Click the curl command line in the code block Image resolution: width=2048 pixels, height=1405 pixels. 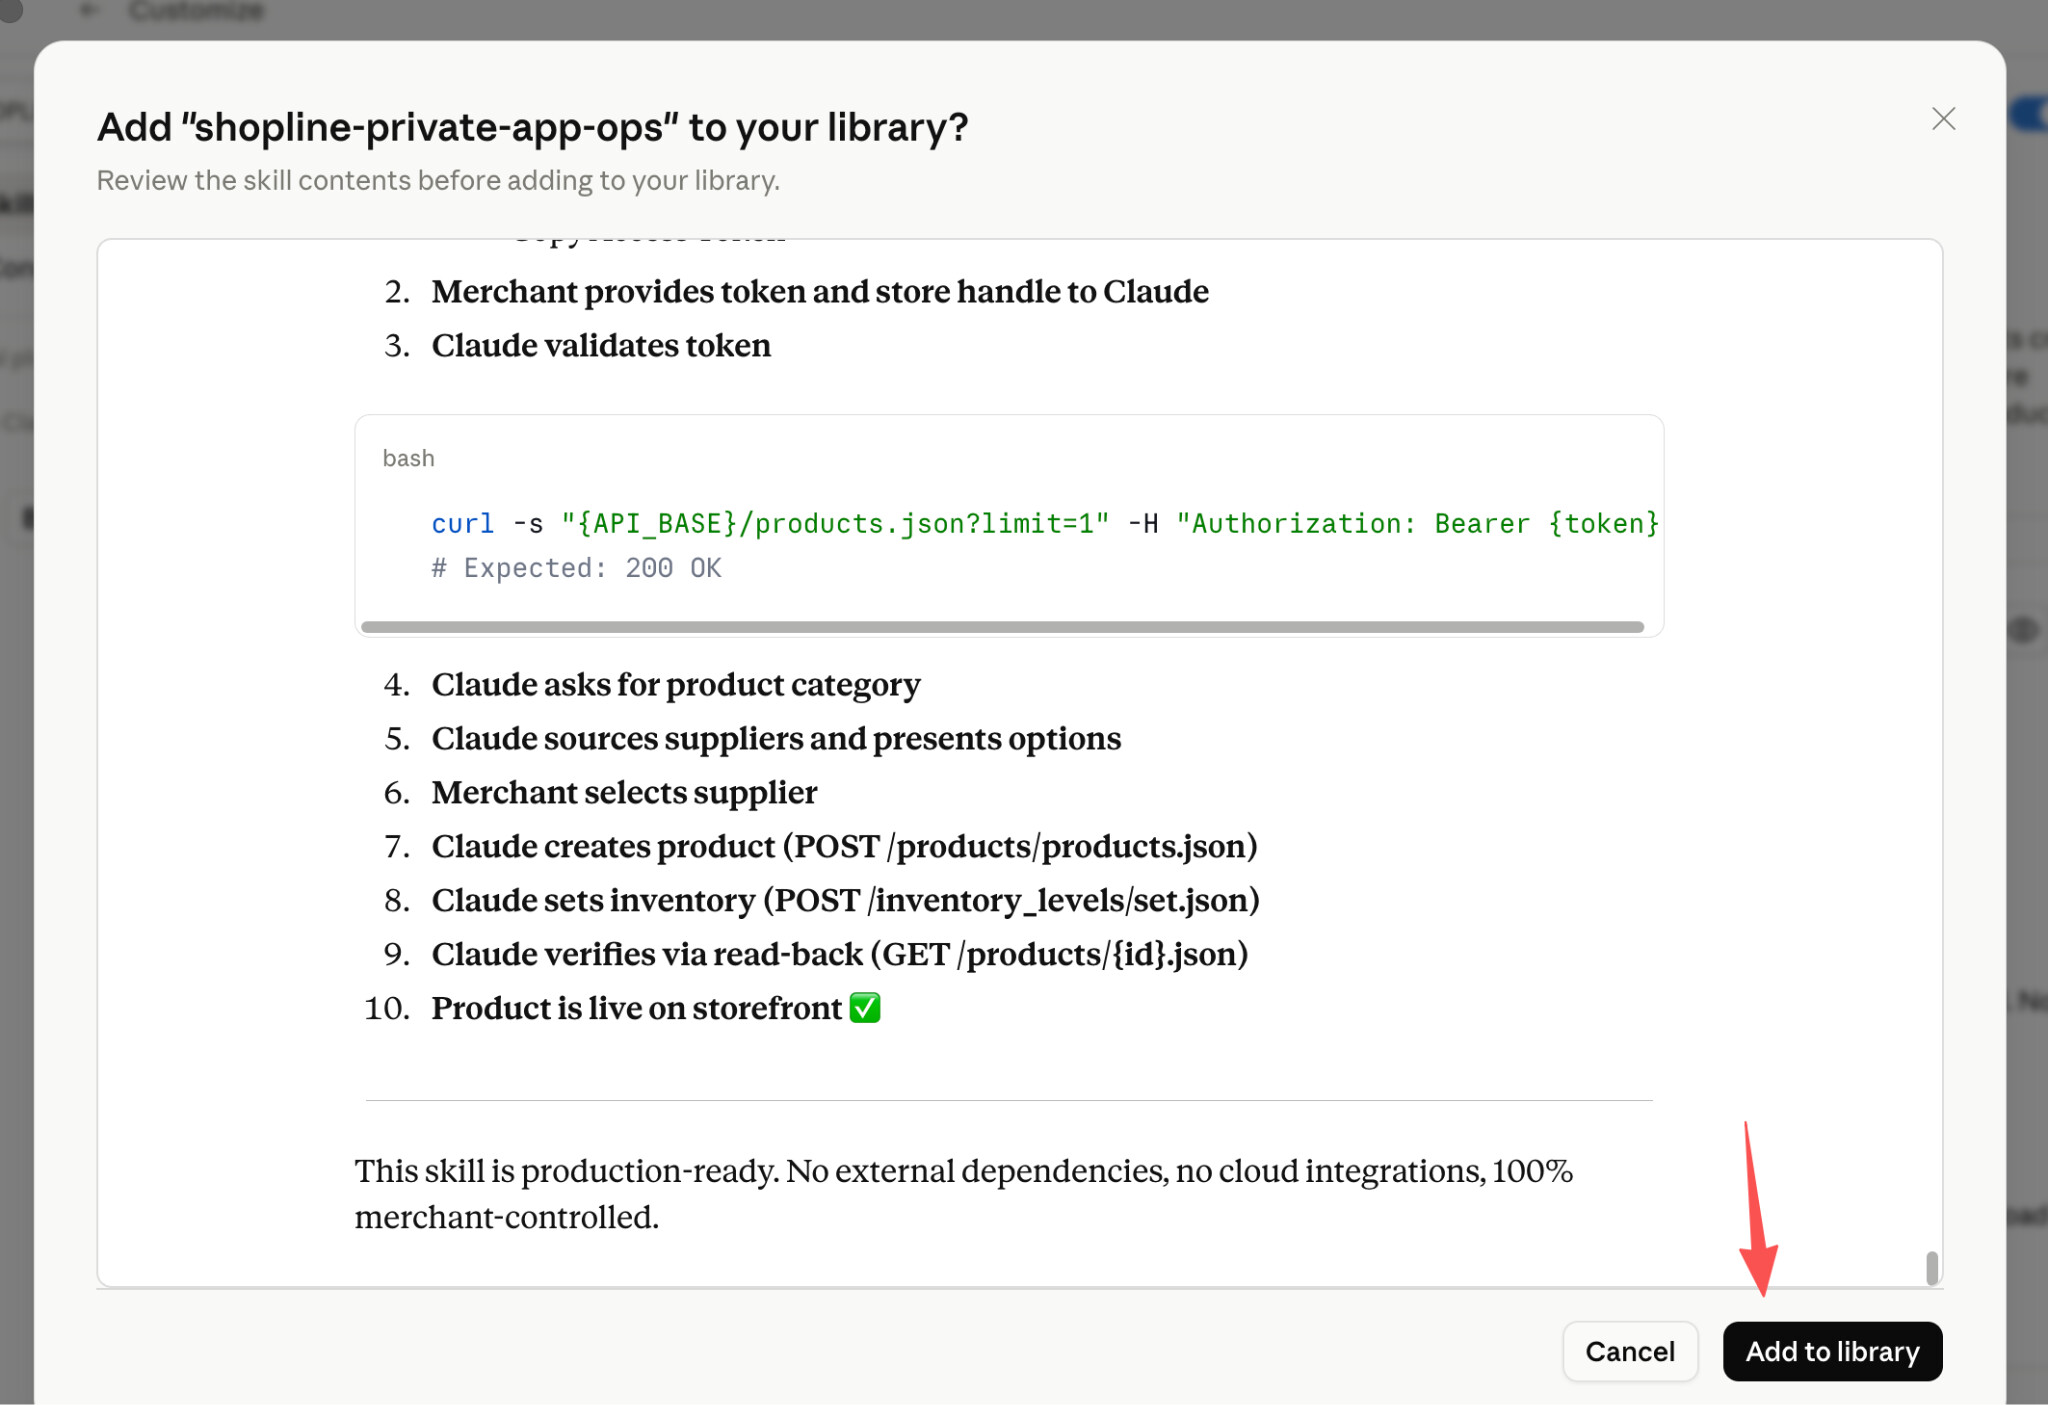[x=1045, y=523]
